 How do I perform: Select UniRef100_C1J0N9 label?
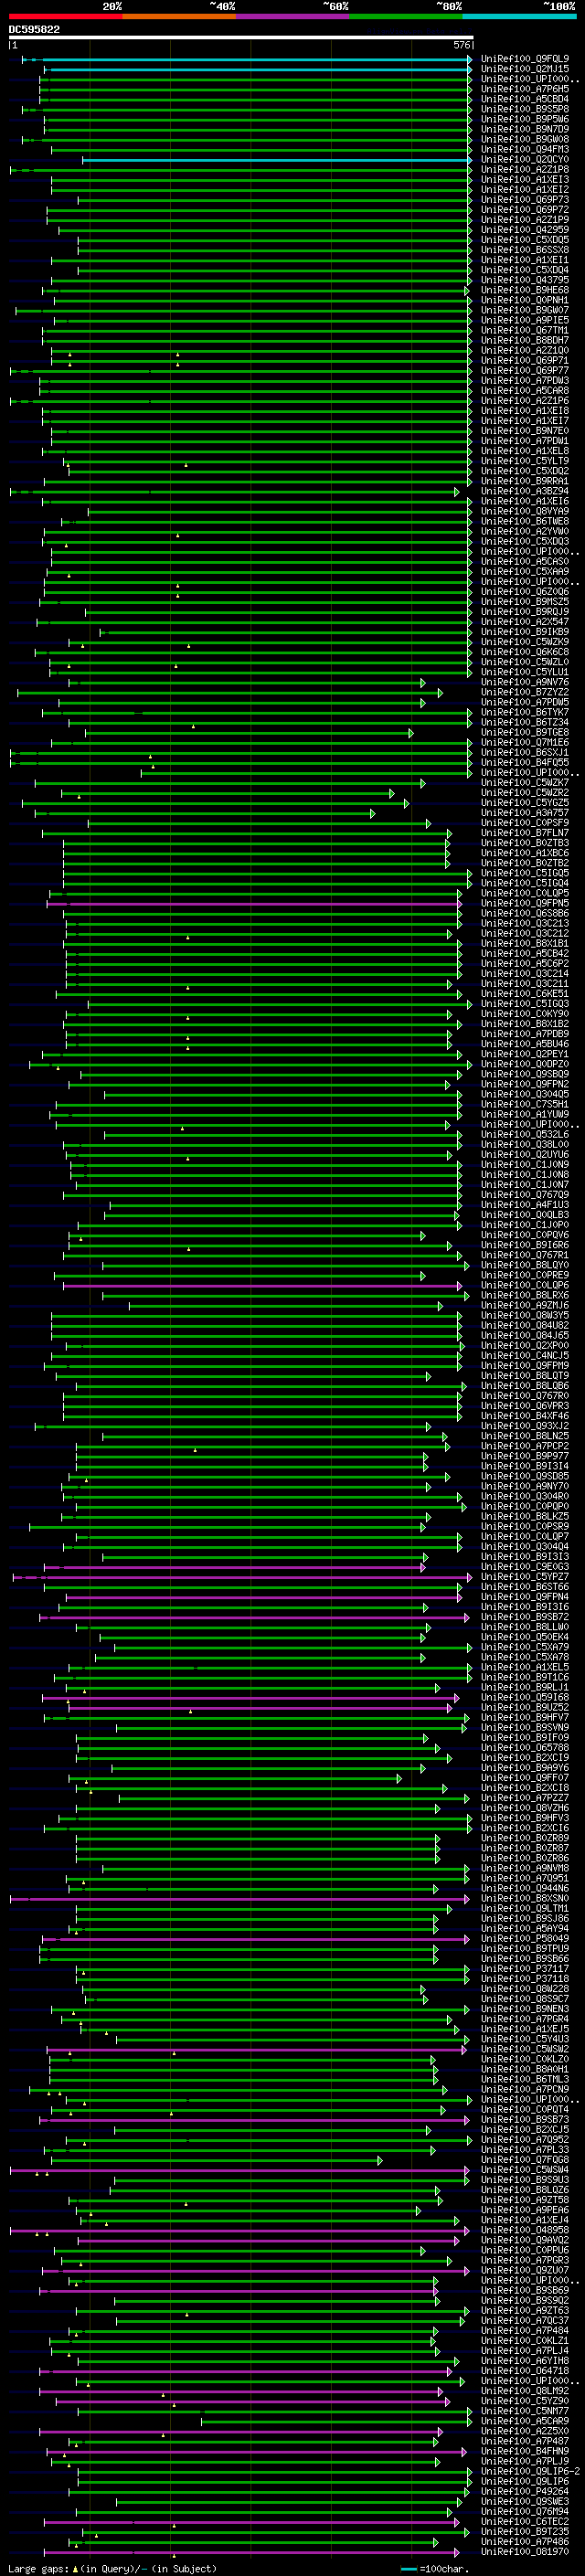525,1164
